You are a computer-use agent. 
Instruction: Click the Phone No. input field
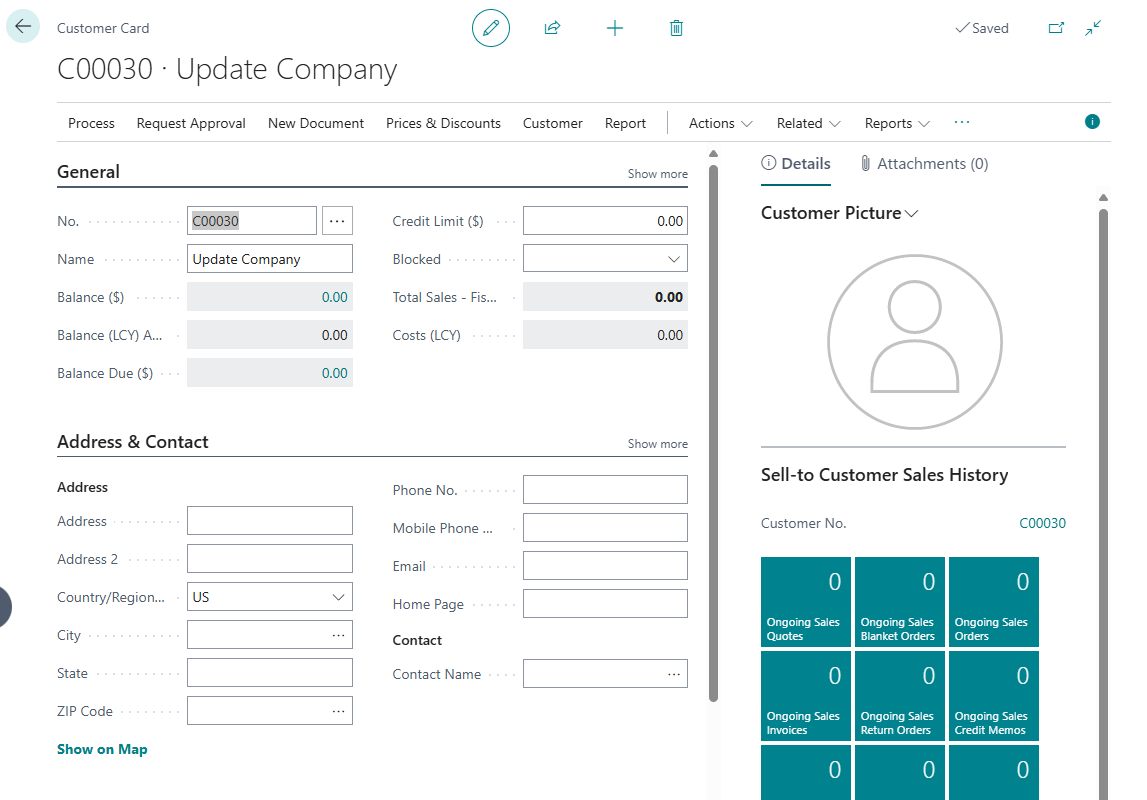click(605, 490)
